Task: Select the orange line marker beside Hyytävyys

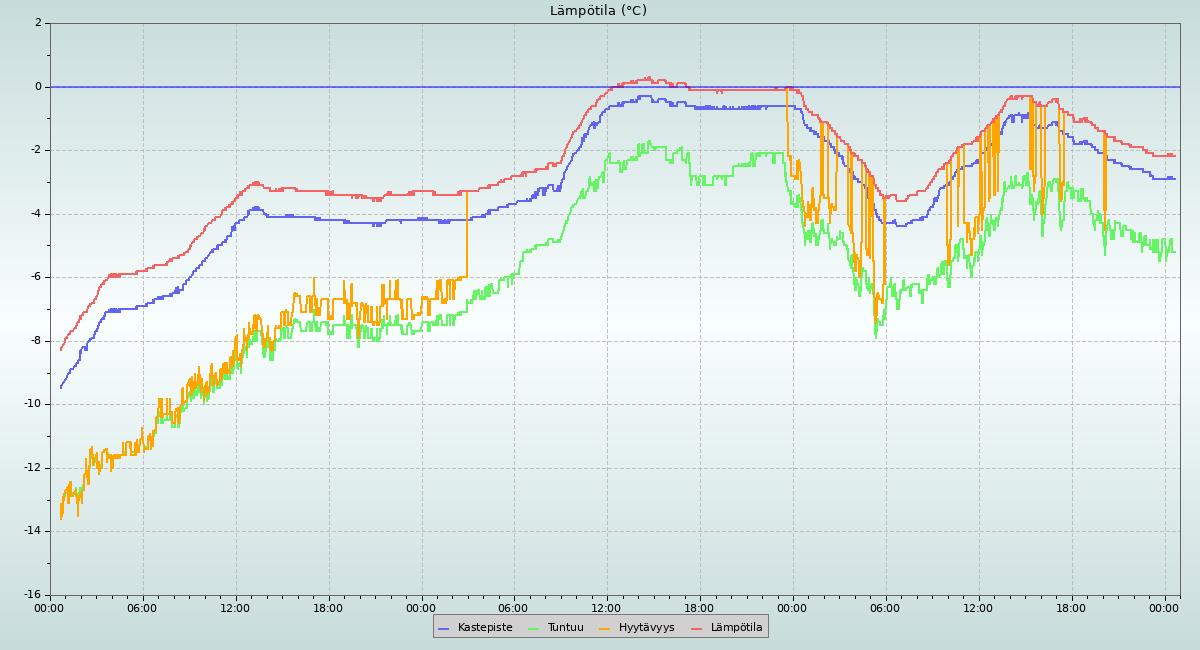Action: click(x=605, y=628)
